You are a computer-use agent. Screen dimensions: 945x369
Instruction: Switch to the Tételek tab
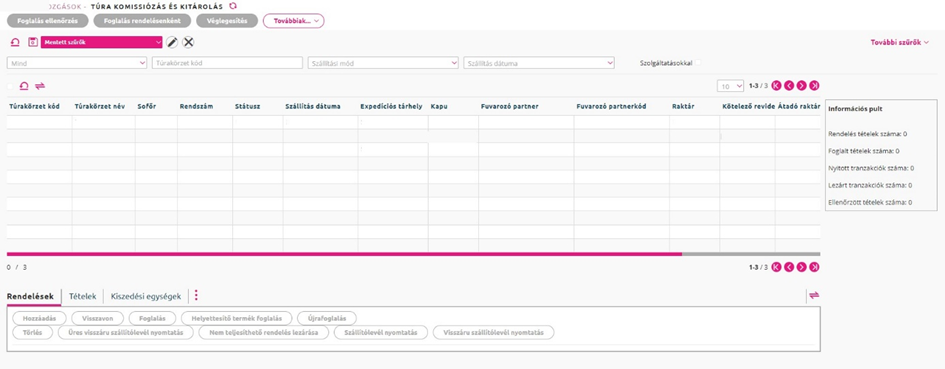[x=83, y=296]
